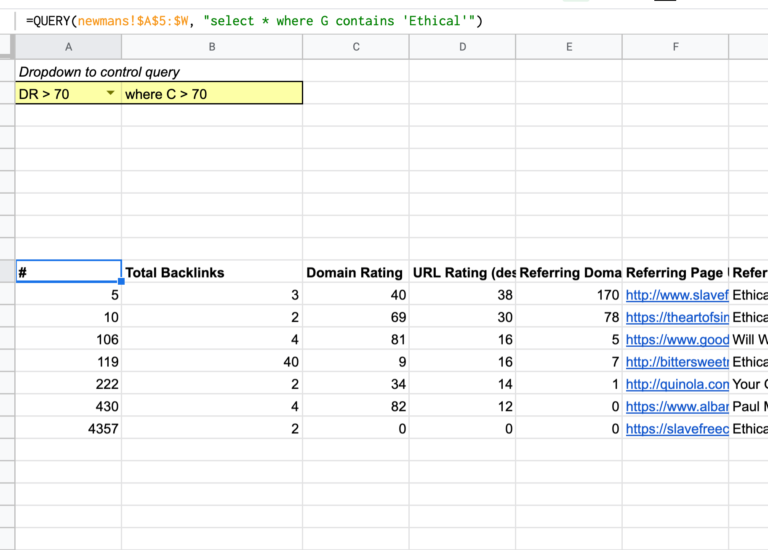The width and height of the screenshot is (768, 550).
Task: Select column A header
Action: pyautogui.click(x=68, y=47)
